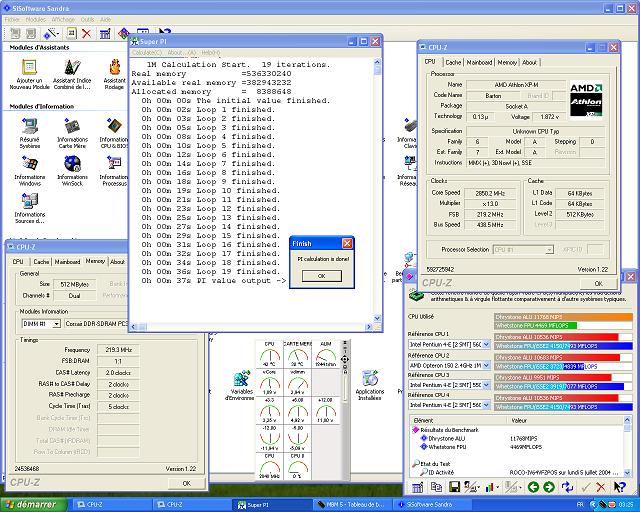The image size is (640, 512).
Task: Open the arrow beside the bar chart icon
Action: pos(498,488)
